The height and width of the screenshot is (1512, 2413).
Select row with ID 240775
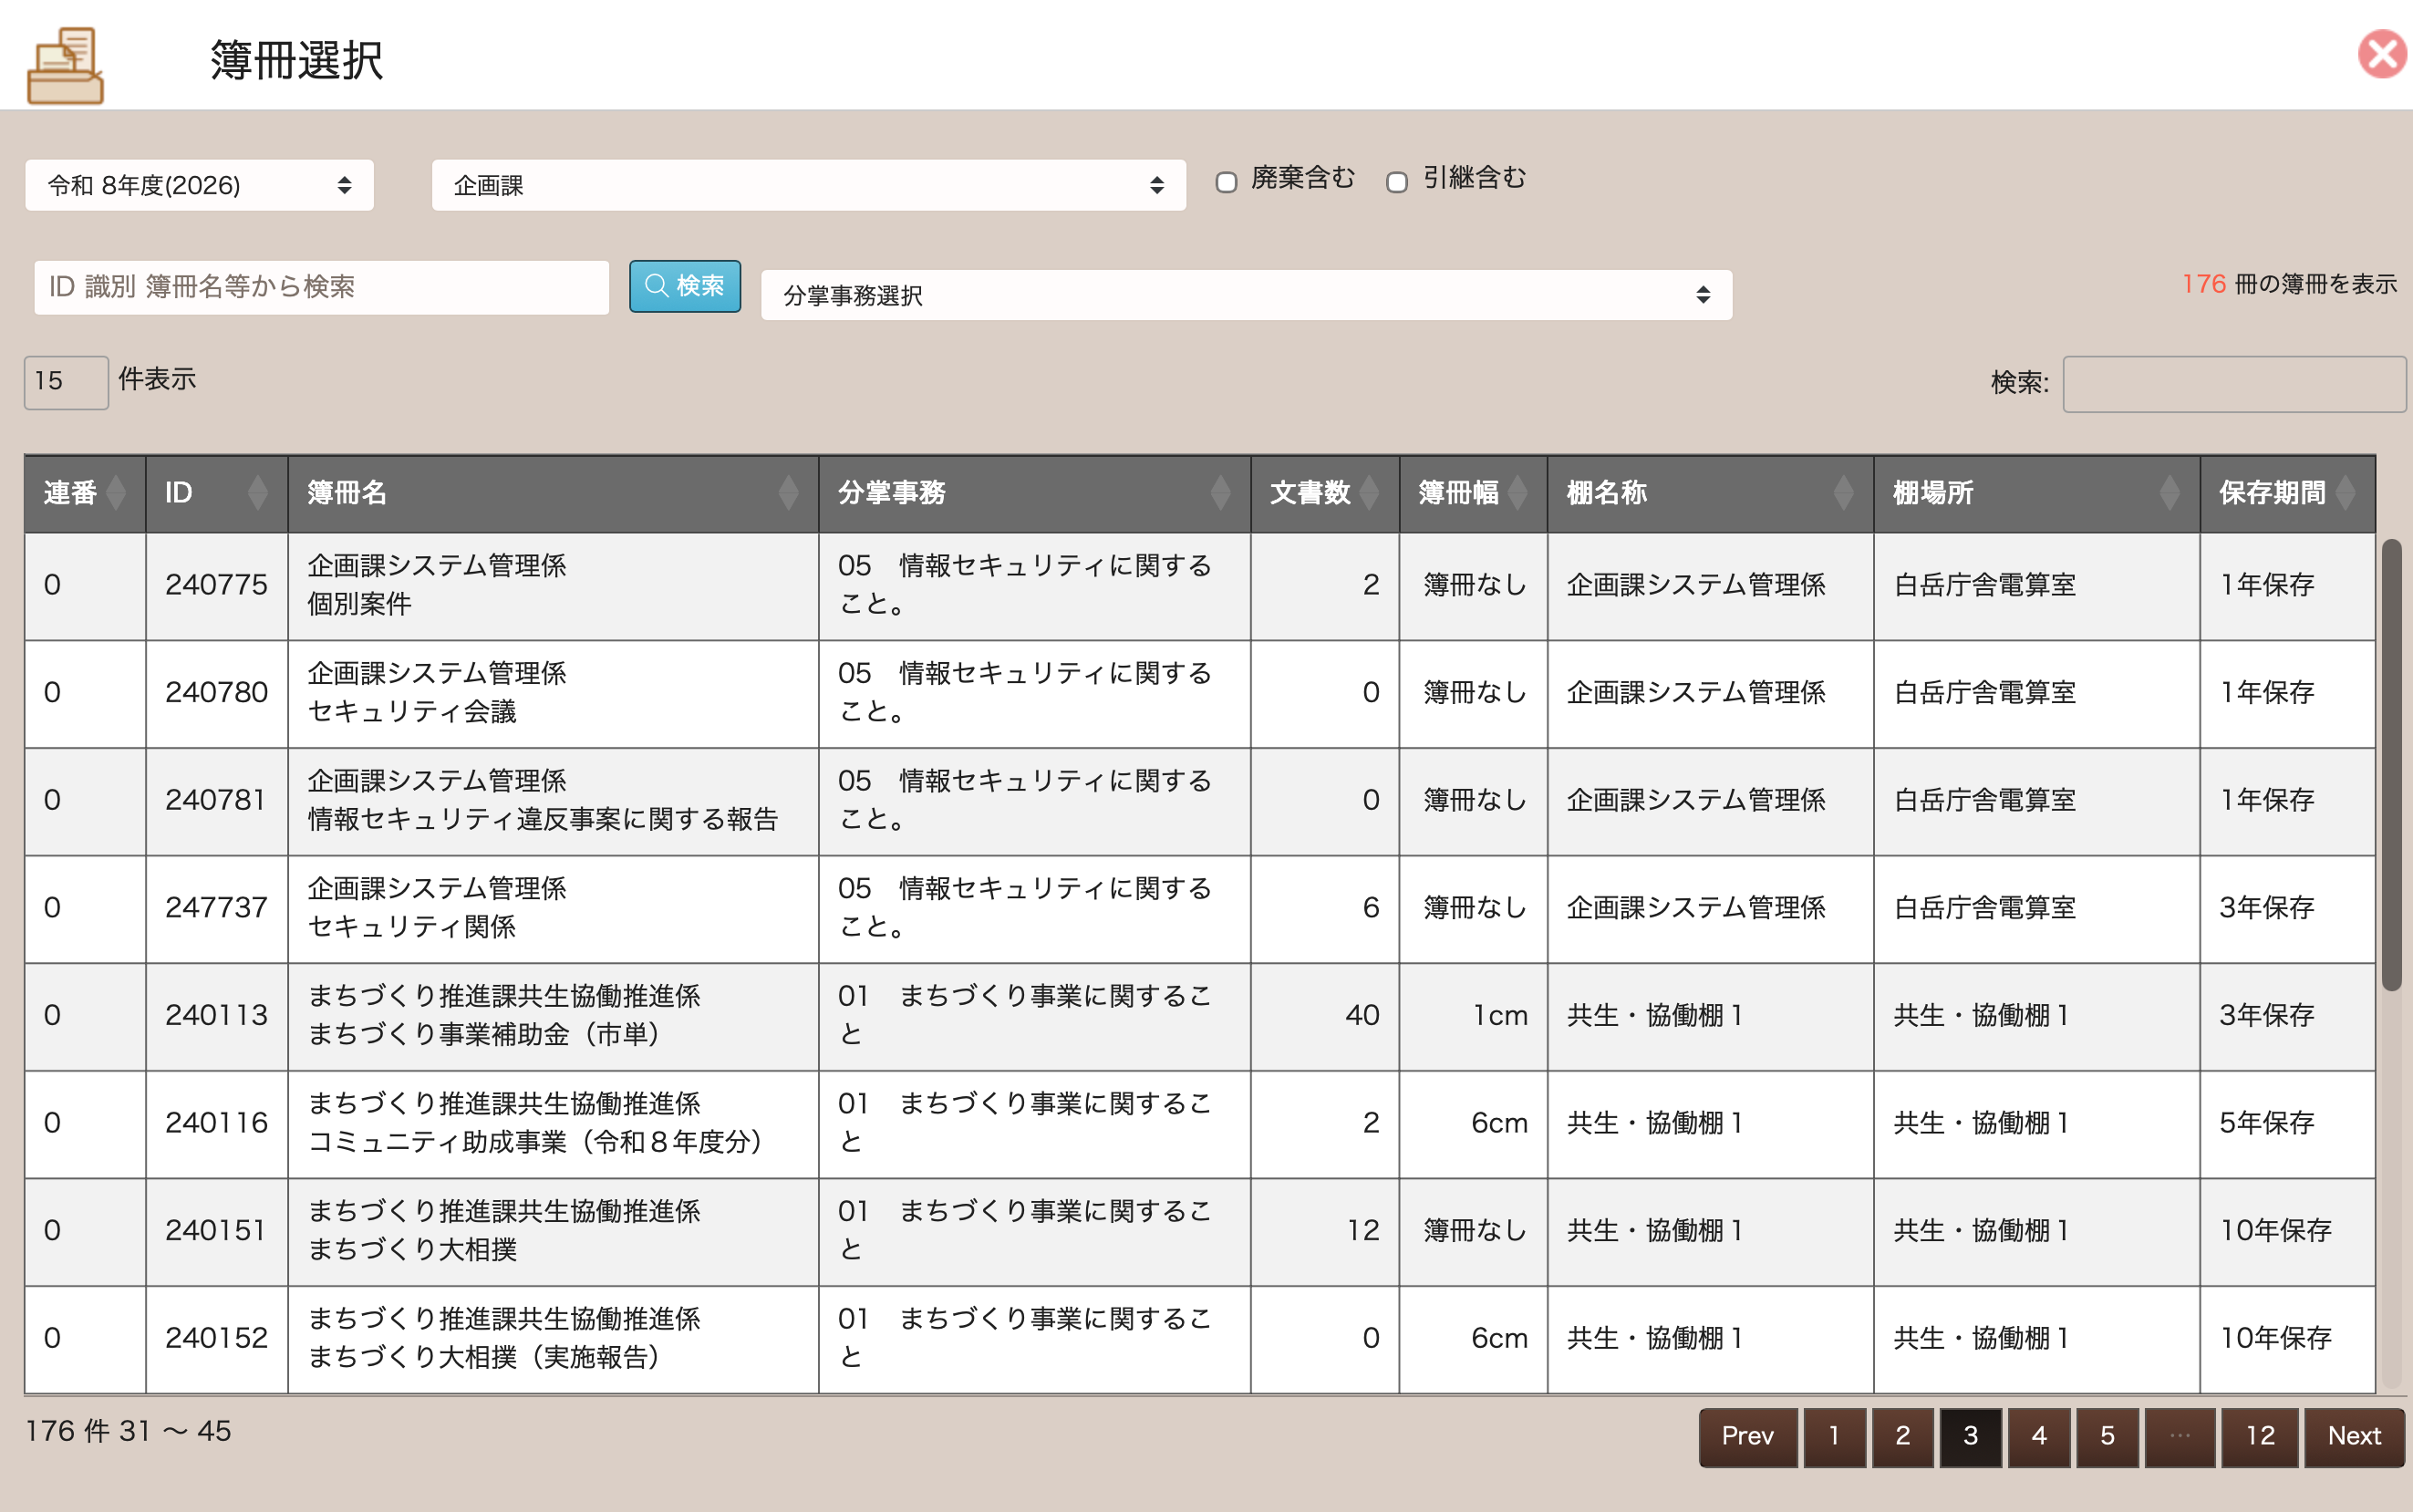[x=1199, y=586]
